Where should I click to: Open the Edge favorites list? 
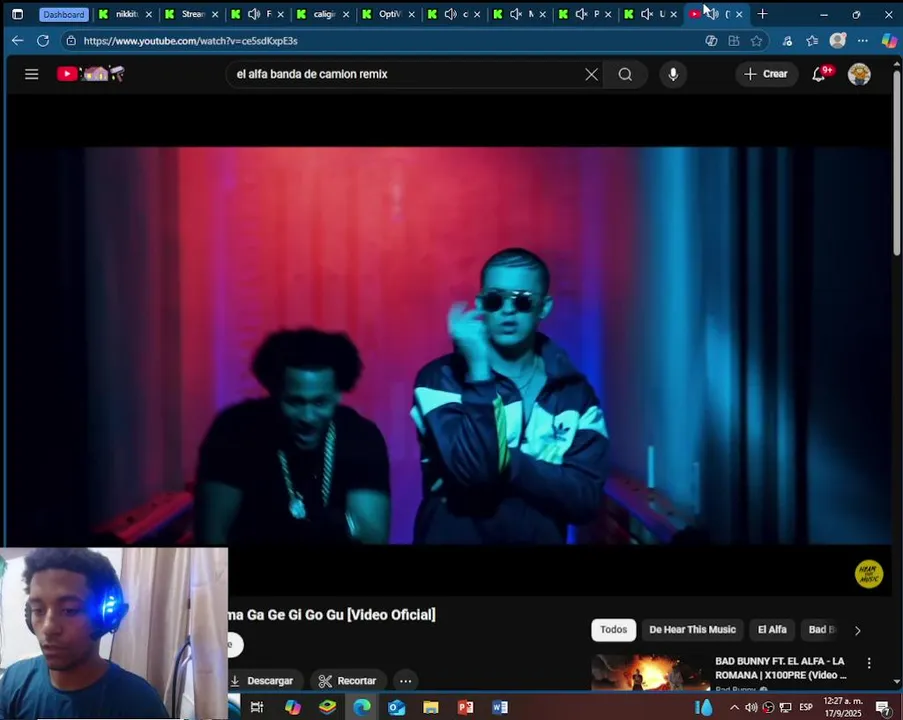click(812, 41)
